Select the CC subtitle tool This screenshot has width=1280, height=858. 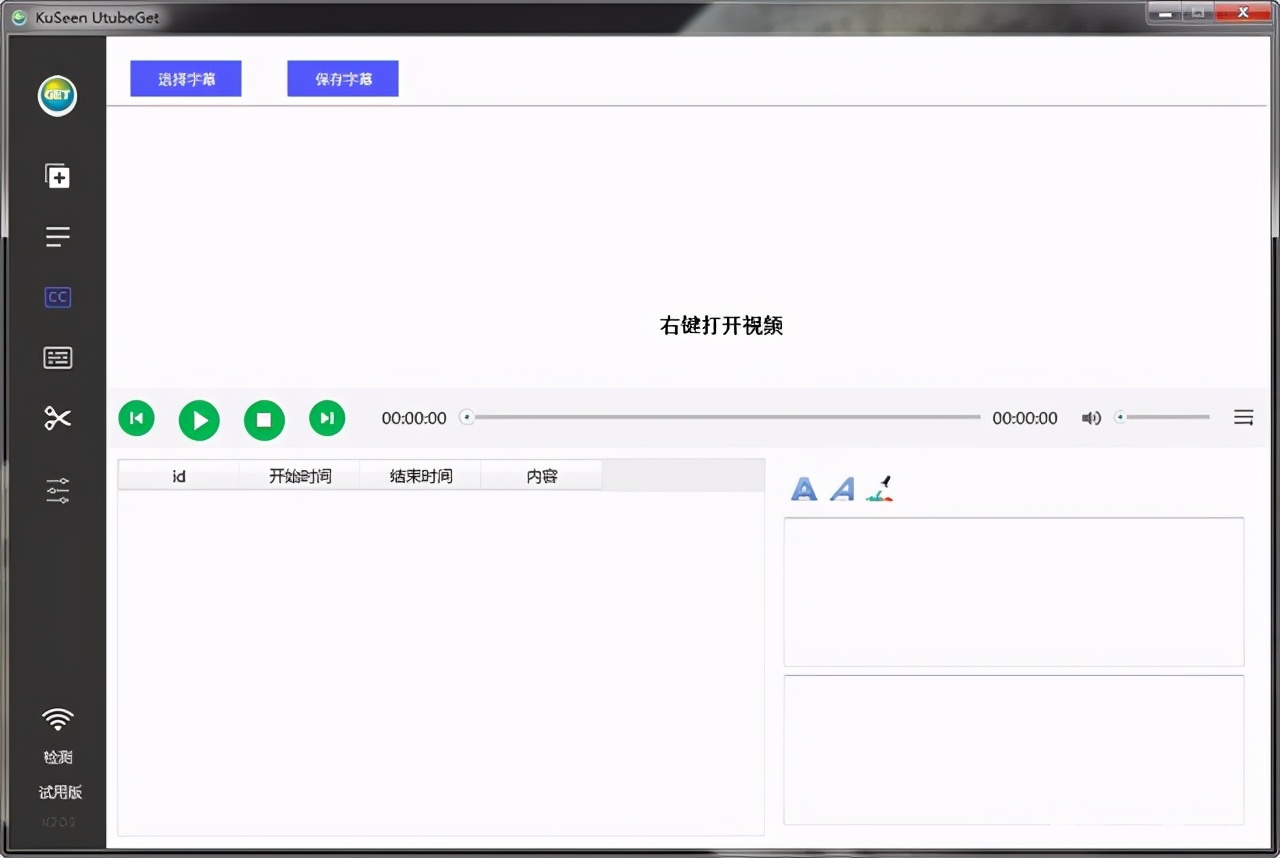[57, 297]
